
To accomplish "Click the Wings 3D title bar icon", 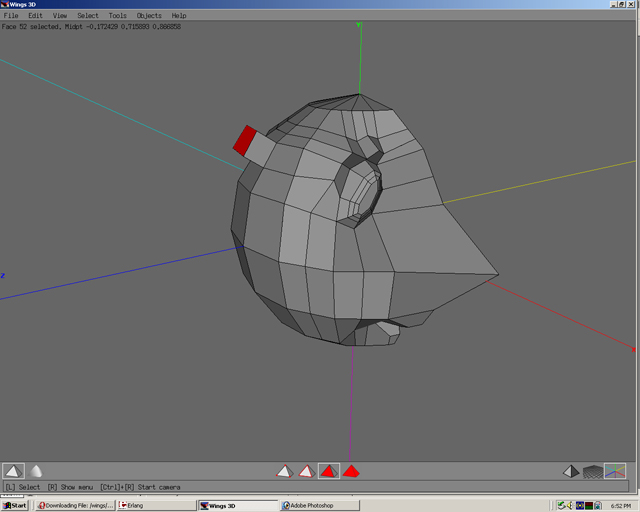I will click(x=4, y=4).
